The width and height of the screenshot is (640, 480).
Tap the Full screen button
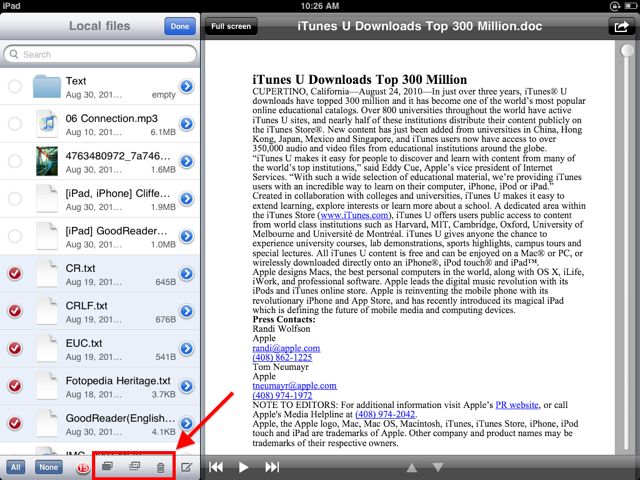[231, 27]
